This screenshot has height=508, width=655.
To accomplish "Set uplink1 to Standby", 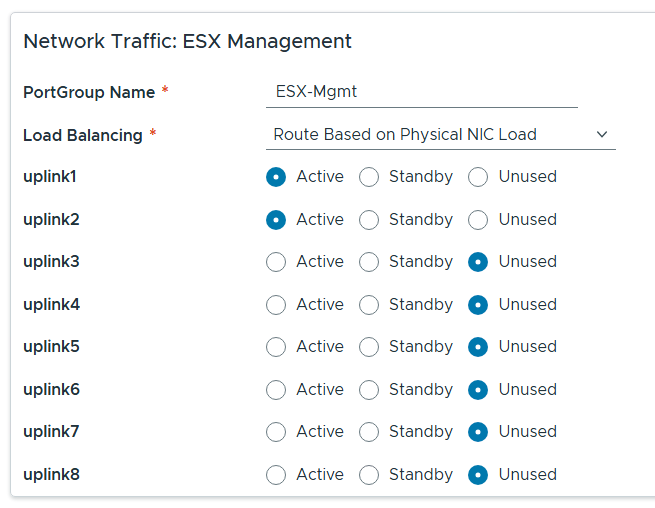I will [x=369, y=177].
